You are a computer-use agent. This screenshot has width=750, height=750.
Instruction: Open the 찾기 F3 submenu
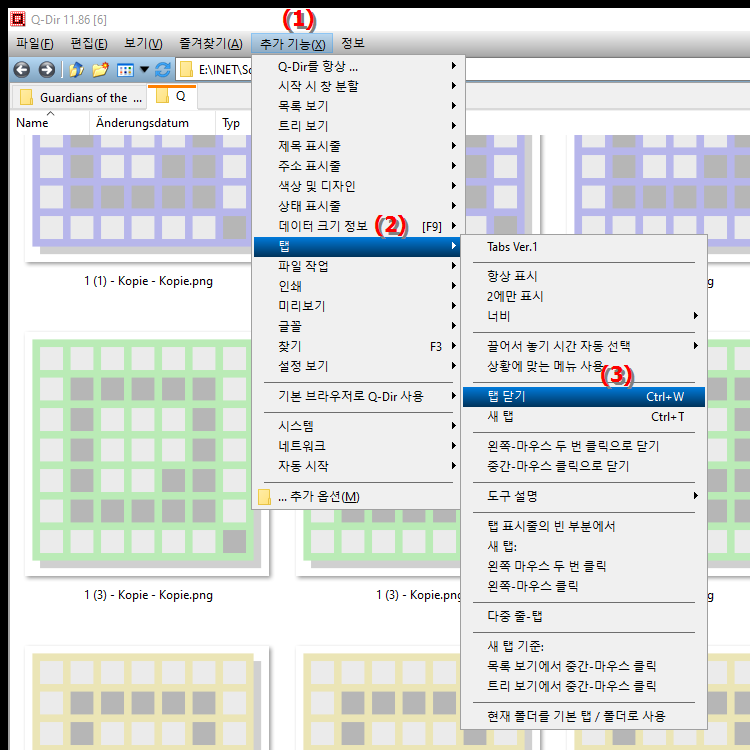pos(356,346)
